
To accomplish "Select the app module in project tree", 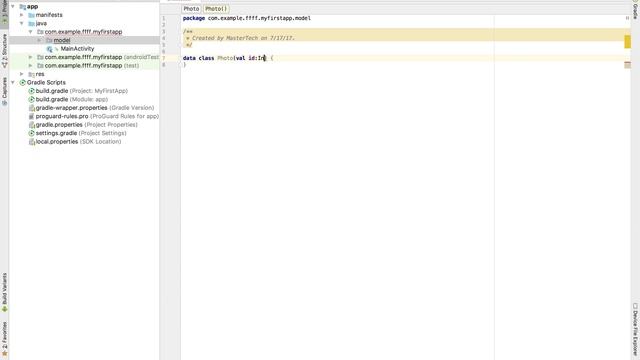I will pyautogui.click(x=33, y=7).
